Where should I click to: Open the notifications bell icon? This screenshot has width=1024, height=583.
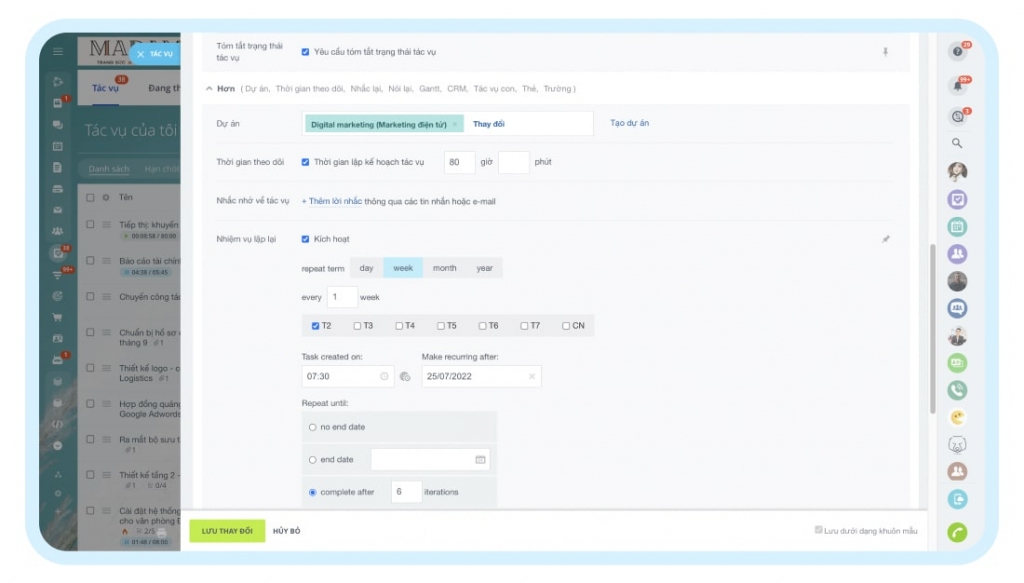[957, 86]
